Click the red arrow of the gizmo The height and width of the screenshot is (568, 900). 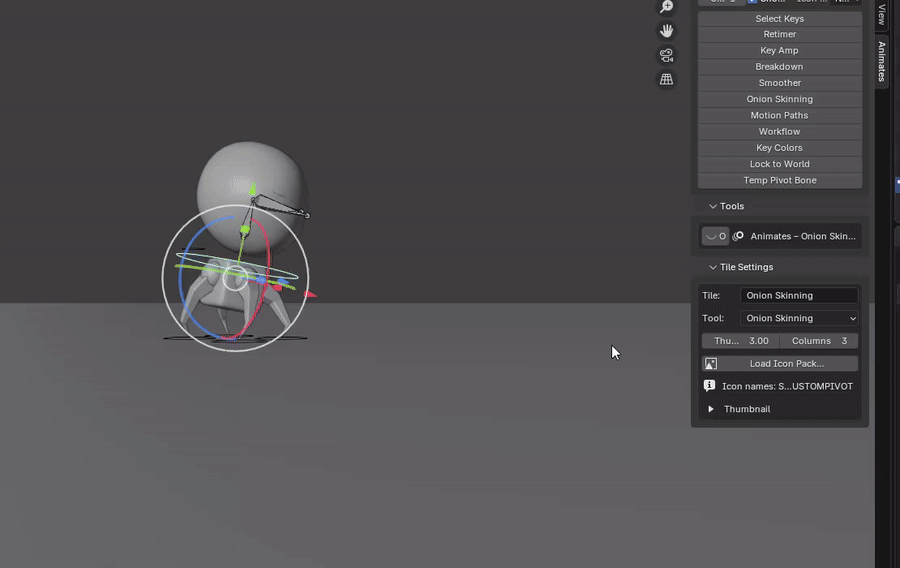point(310,294)
